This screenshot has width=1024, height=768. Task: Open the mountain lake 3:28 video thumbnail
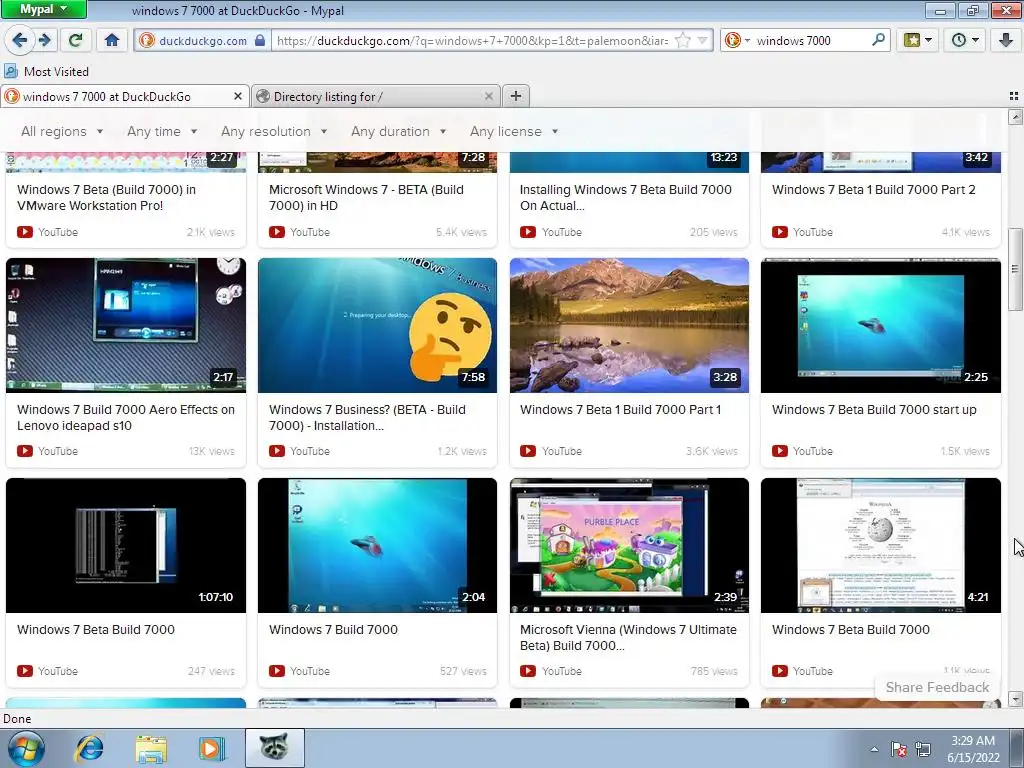coord(629,325)
